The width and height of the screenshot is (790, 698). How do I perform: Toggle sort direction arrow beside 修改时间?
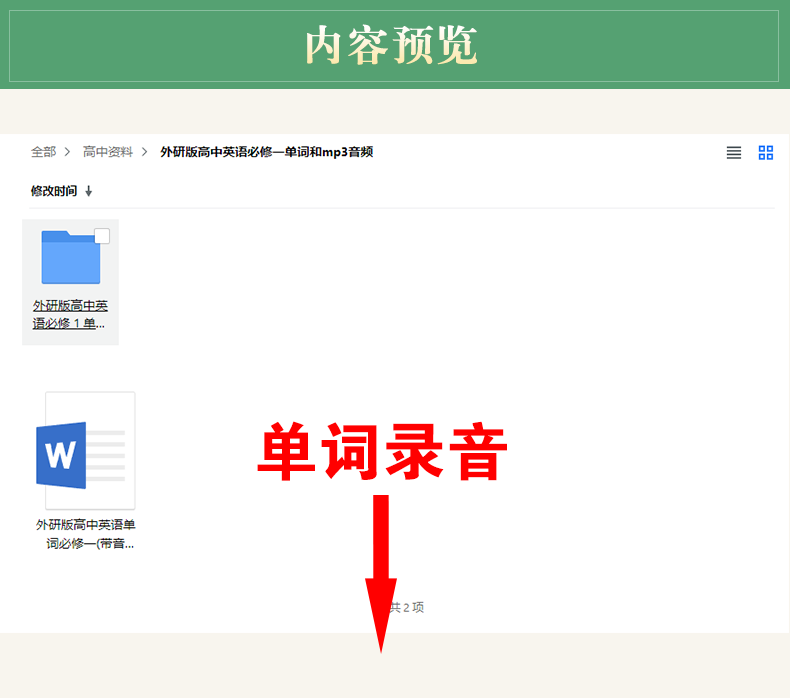pyautogui.click(x=89, y=191)
